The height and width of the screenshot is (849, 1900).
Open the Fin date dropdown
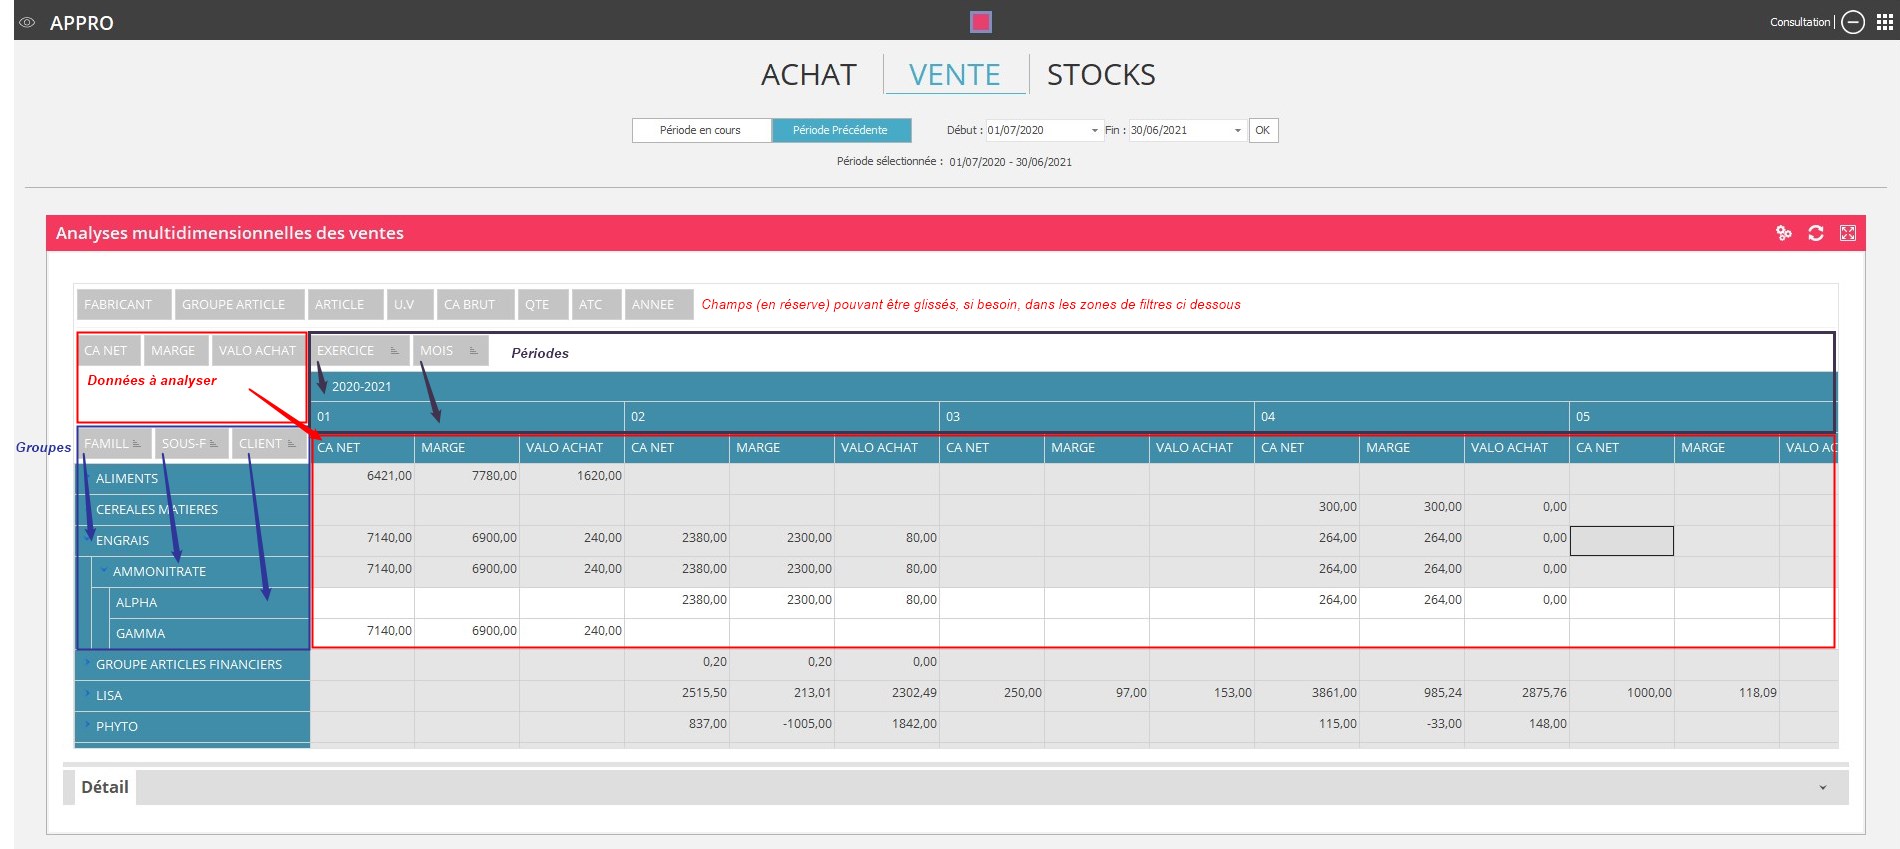(x=1237, y=131)
